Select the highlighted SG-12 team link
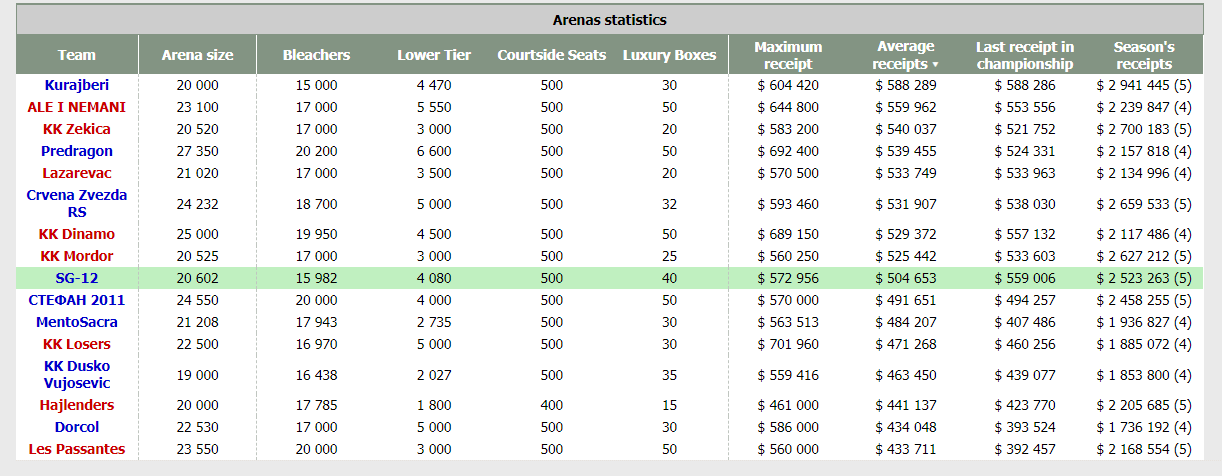Screen dimensions: 1222x476 pos(77,278)
